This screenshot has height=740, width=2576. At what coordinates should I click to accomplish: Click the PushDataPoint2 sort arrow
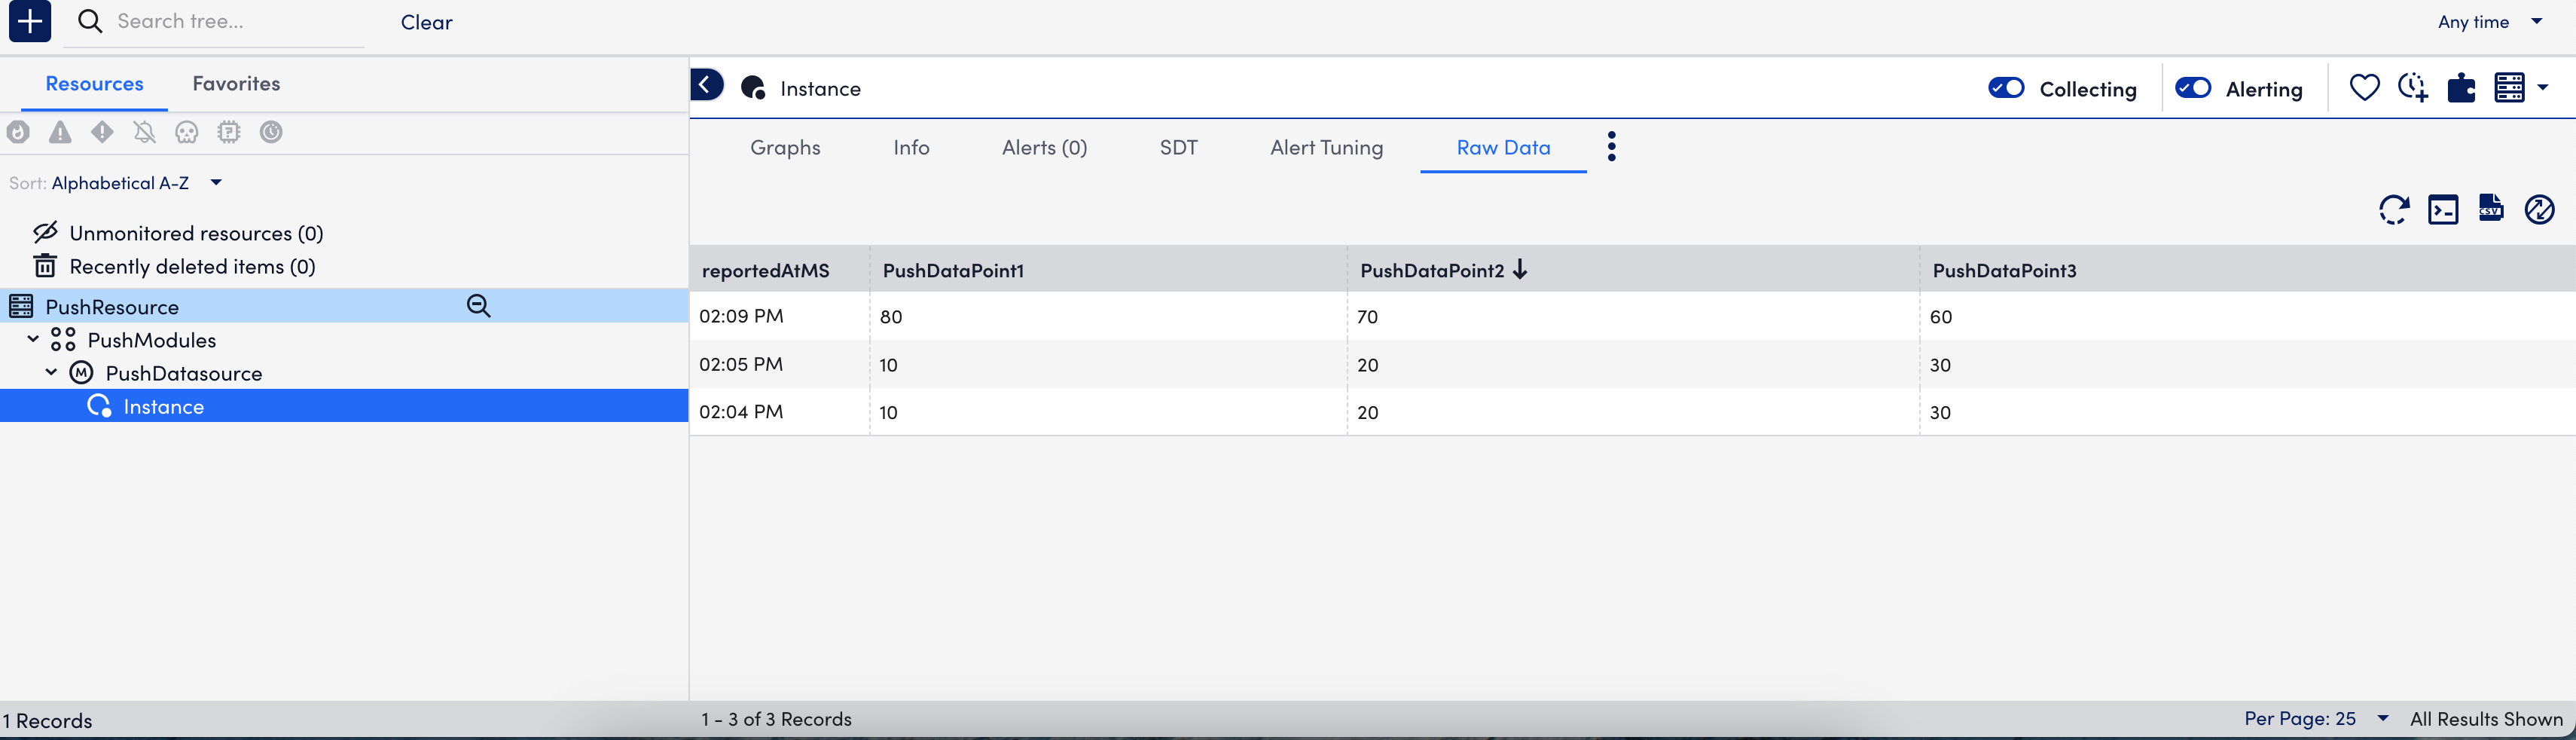coord(1520,269)
